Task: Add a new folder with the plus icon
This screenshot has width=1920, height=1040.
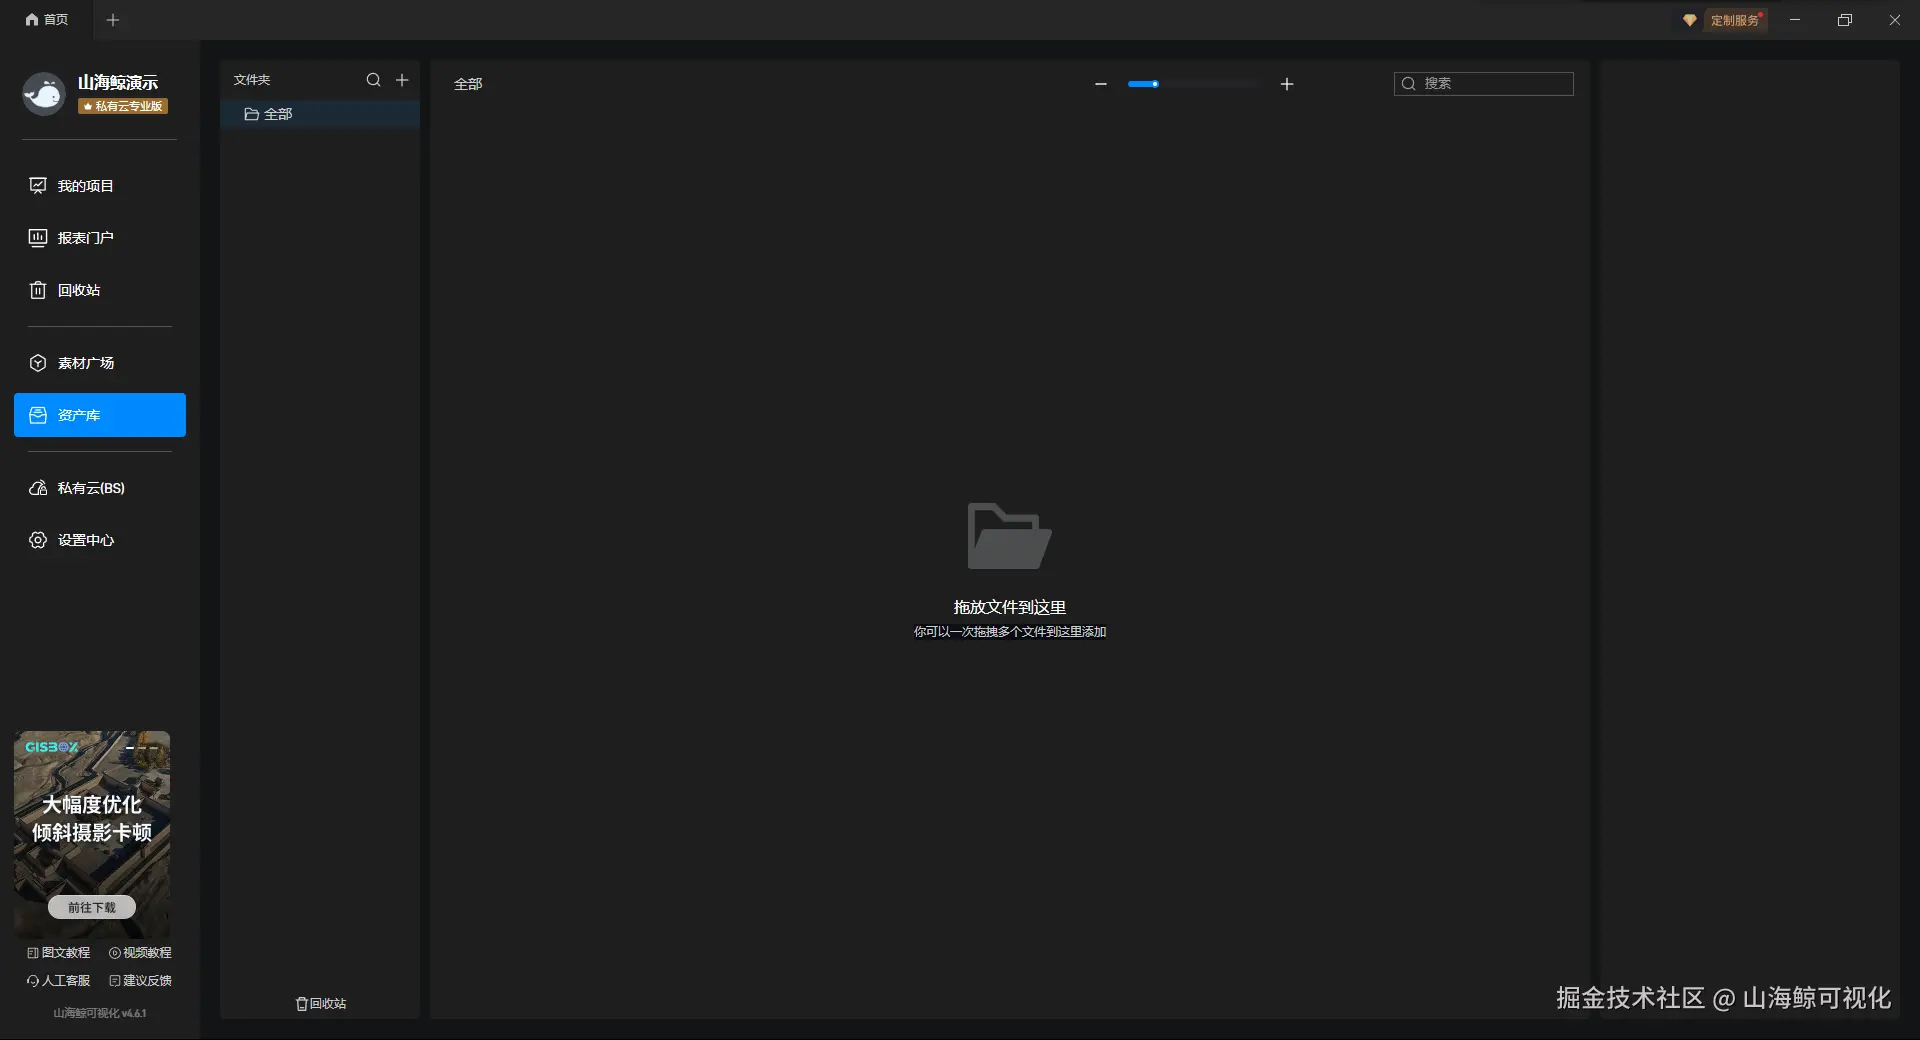Action: pyautogui.click(x=402, y=80)
